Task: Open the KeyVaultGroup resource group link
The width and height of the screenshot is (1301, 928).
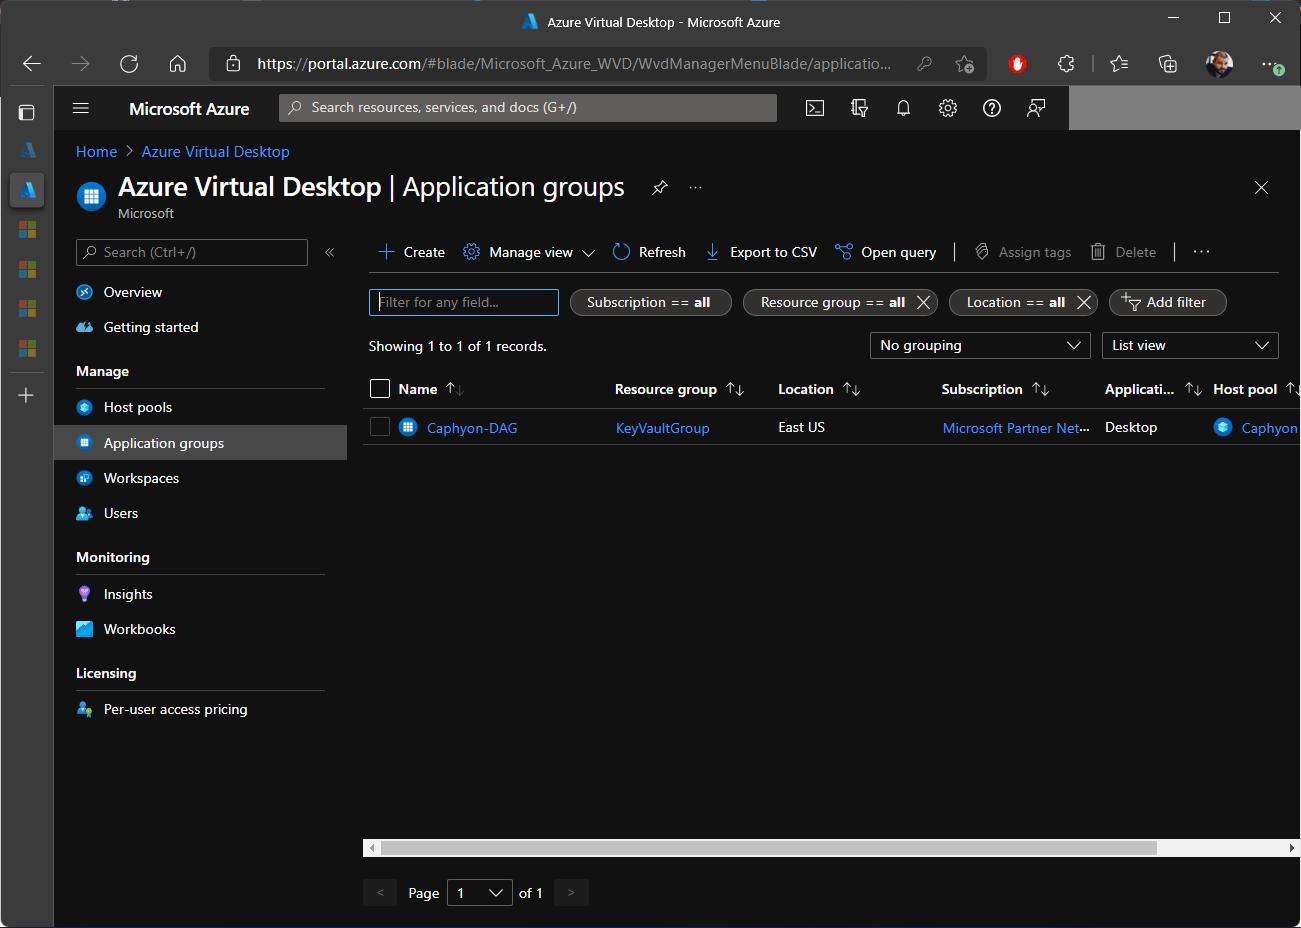Action: [662, 427]
